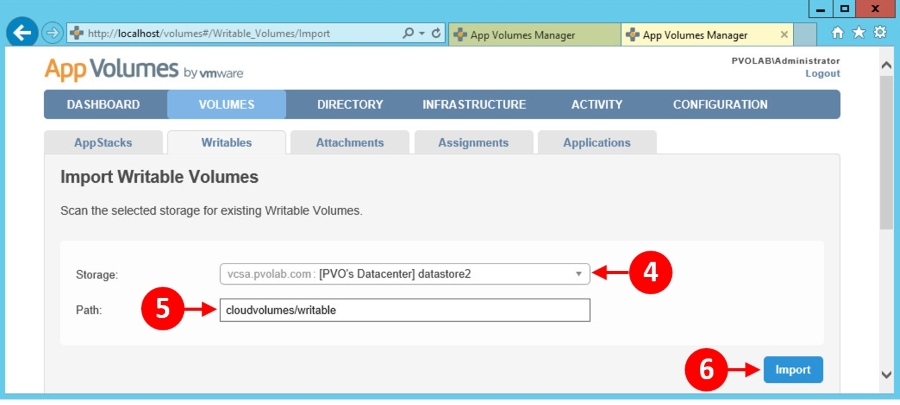Select the Writables tab
900x405 pixels.
(226, 143)
